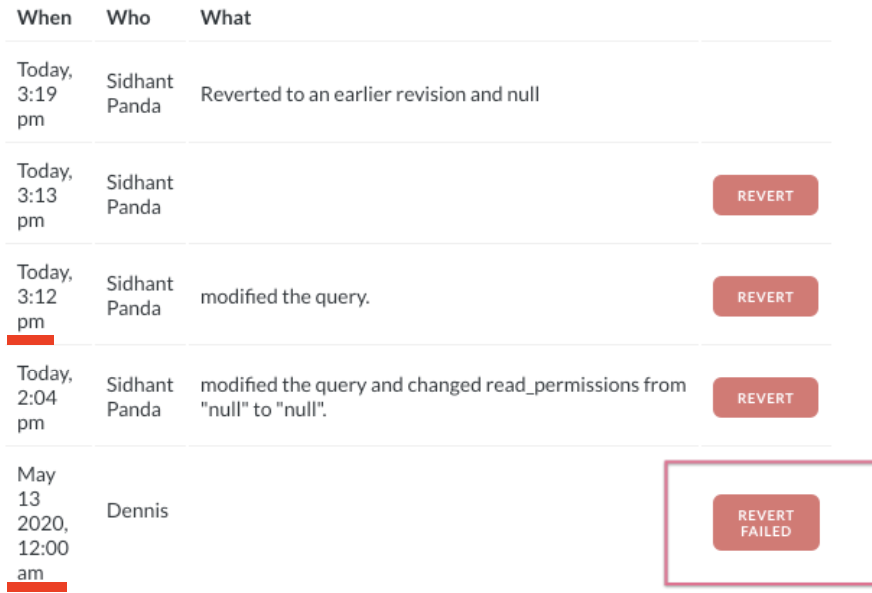The image size is (872, 593).
Task: Select the 'When' column header
Action: 44,17
